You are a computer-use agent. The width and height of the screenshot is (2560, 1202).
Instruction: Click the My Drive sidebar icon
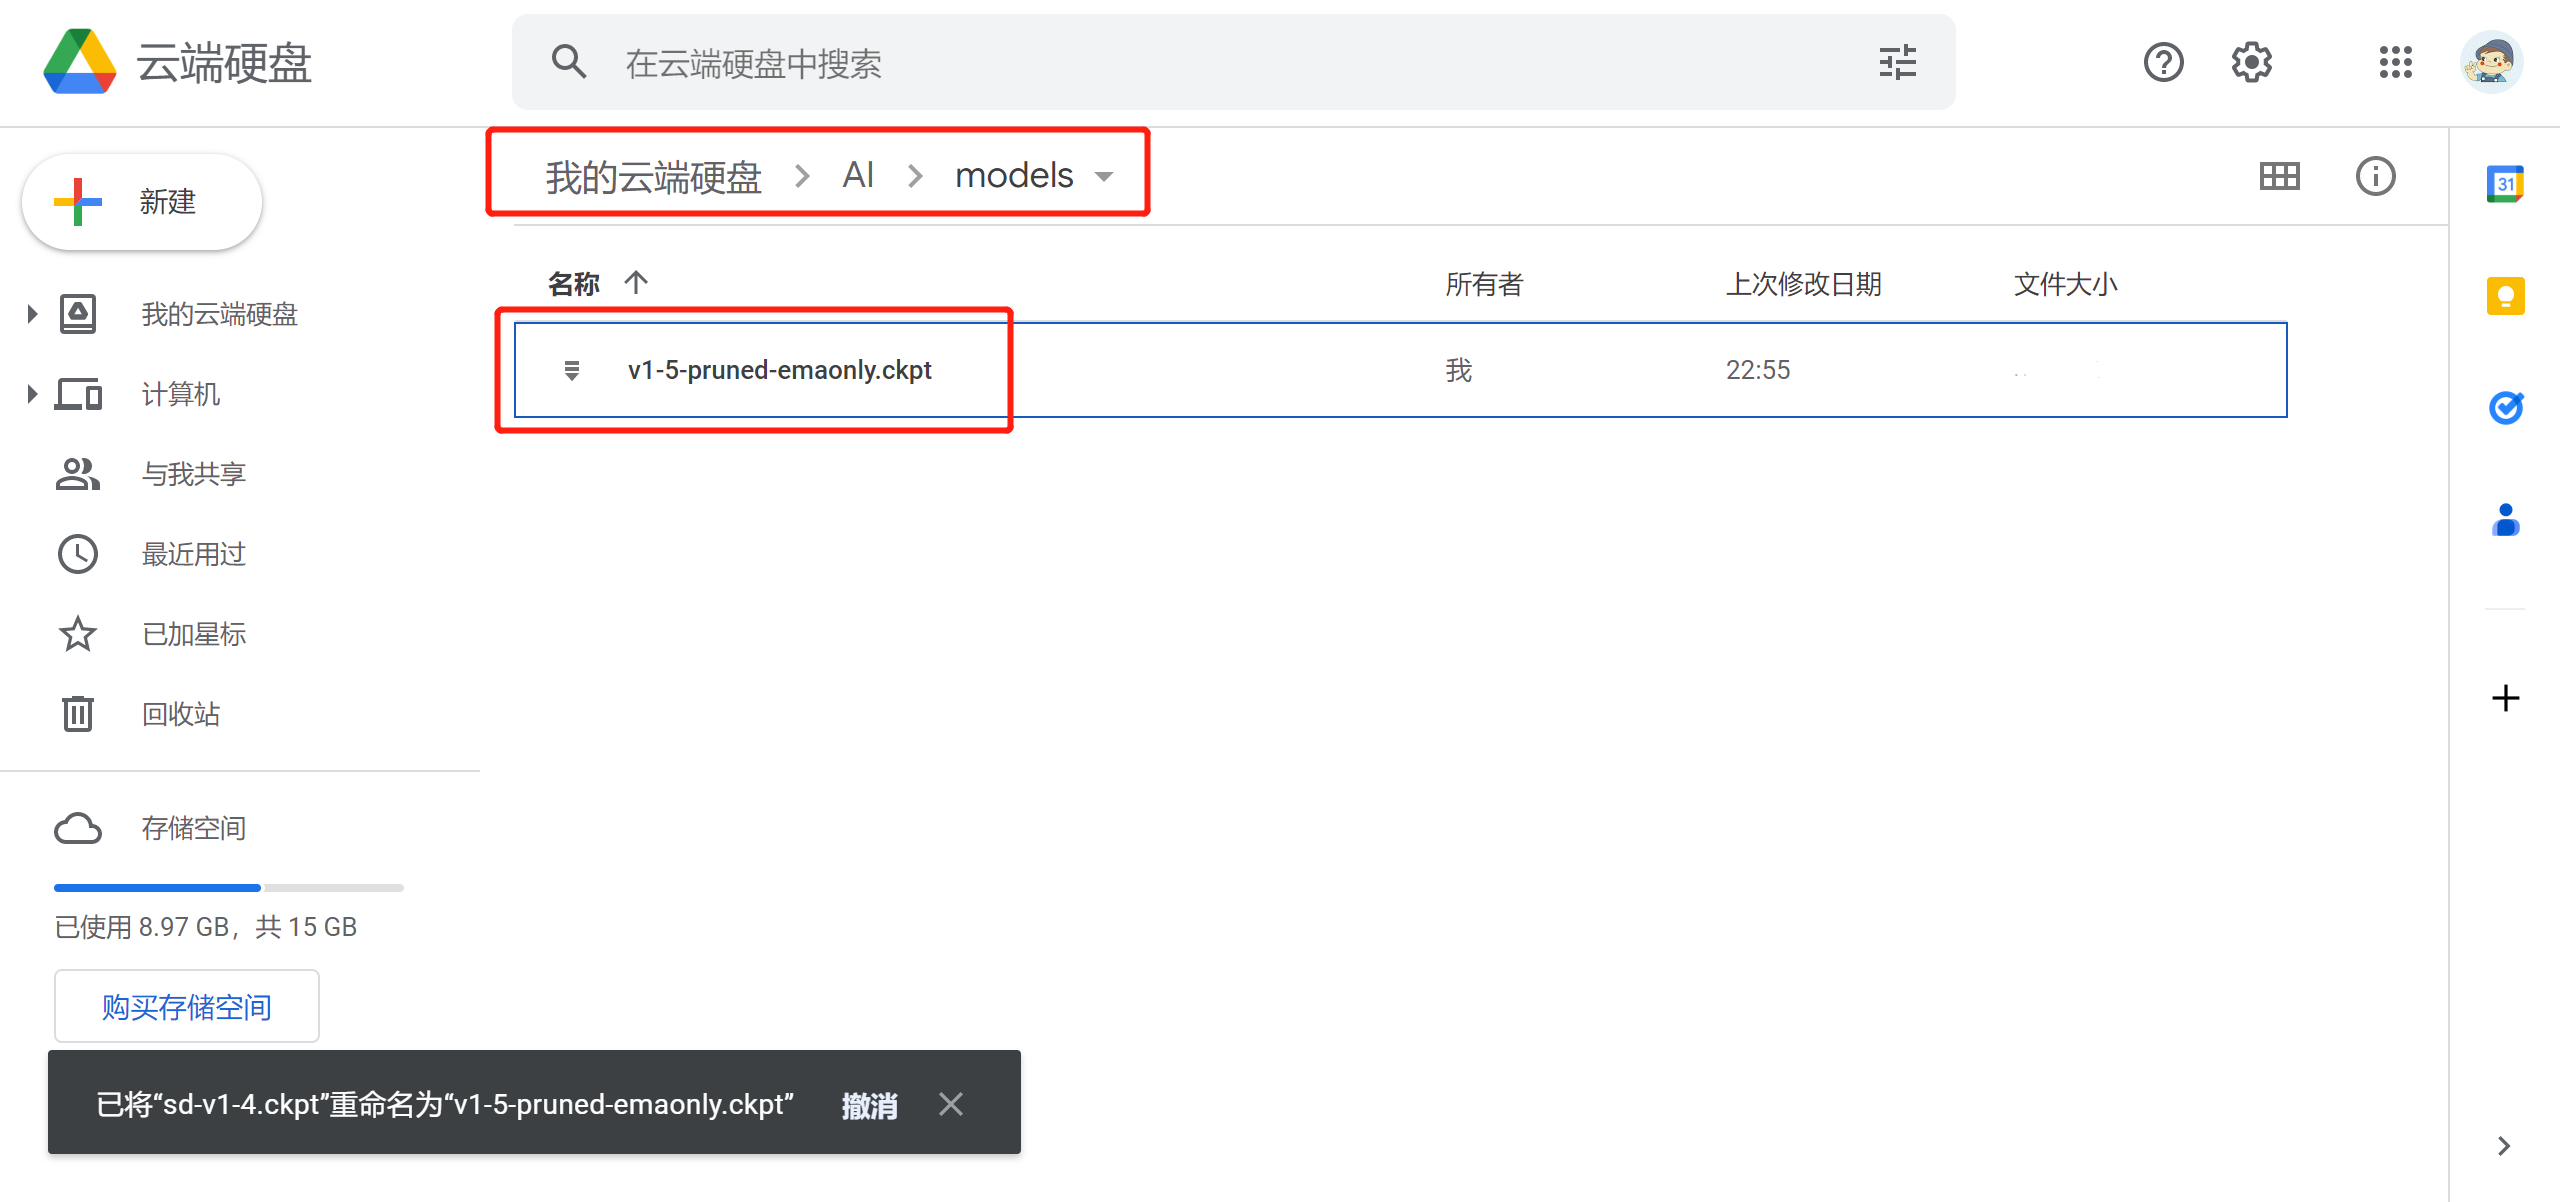tap(78, 314)
